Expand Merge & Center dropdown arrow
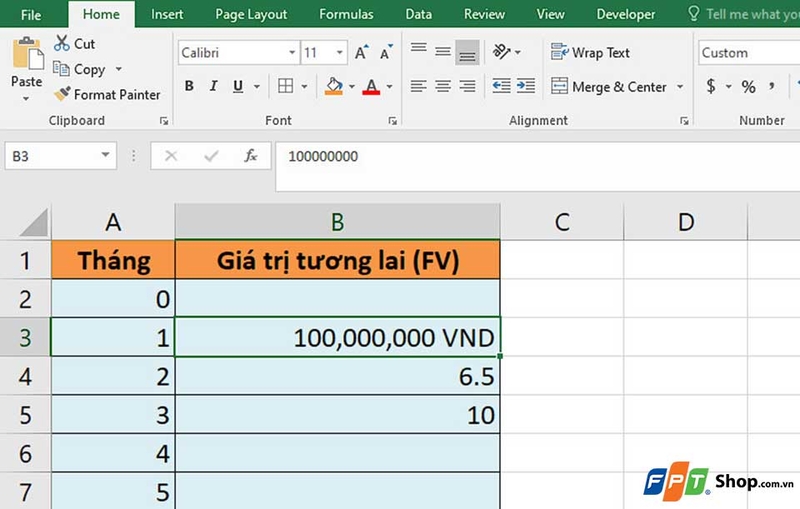 click(x=680, y=86)
